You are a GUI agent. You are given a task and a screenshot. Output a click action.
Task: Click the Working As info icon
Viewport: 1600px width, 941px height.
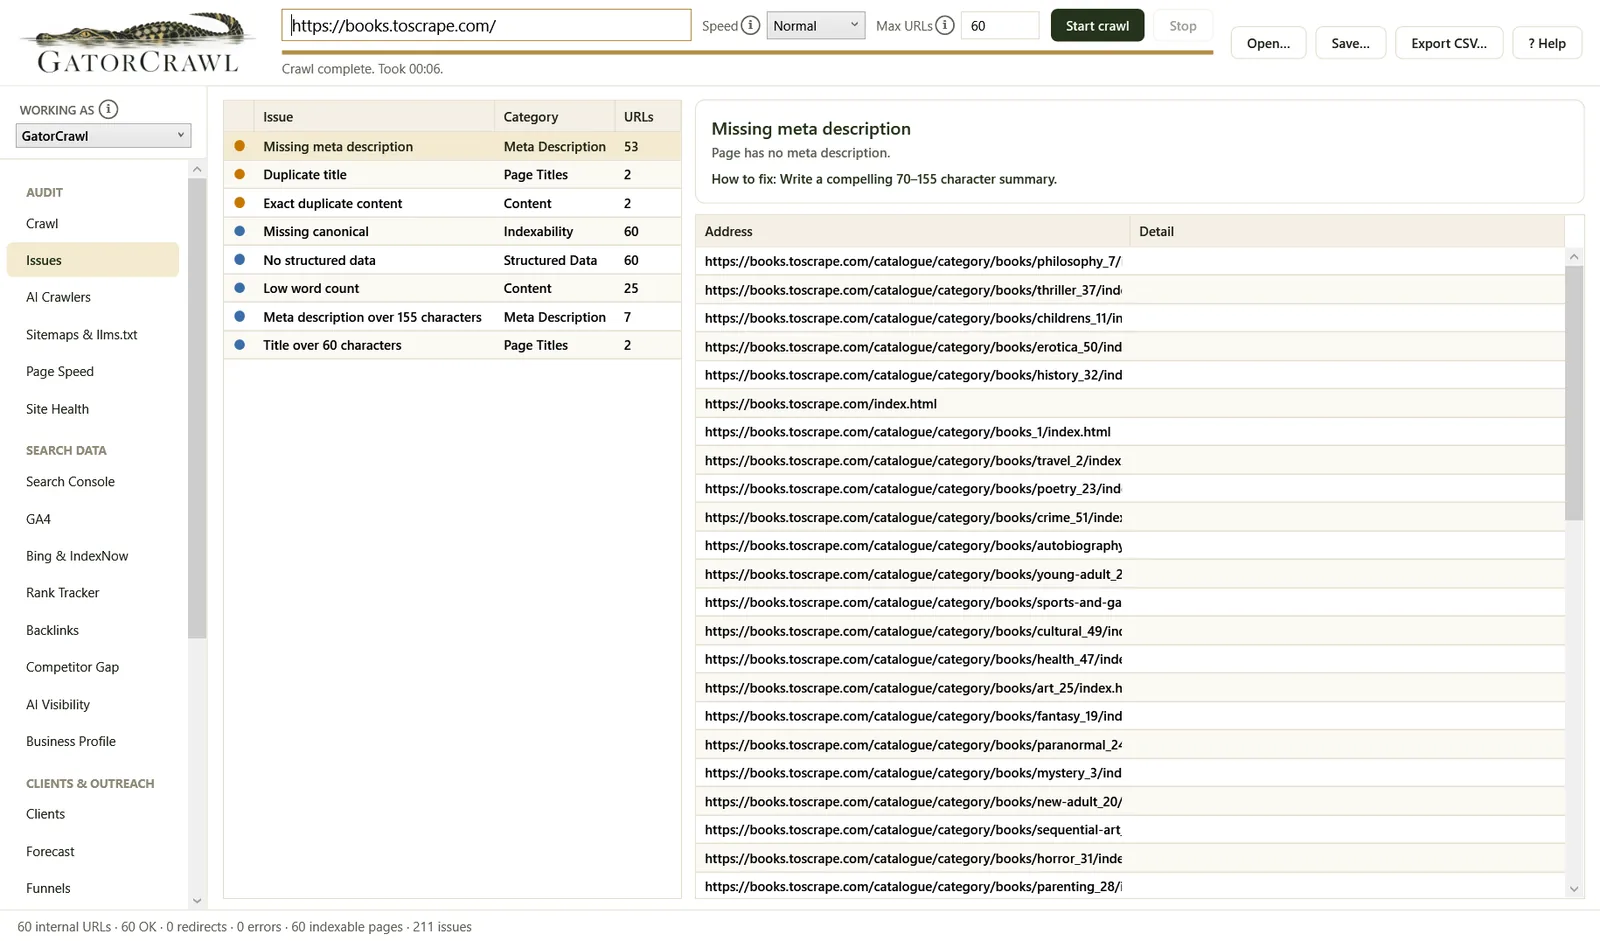coord(108,109)
